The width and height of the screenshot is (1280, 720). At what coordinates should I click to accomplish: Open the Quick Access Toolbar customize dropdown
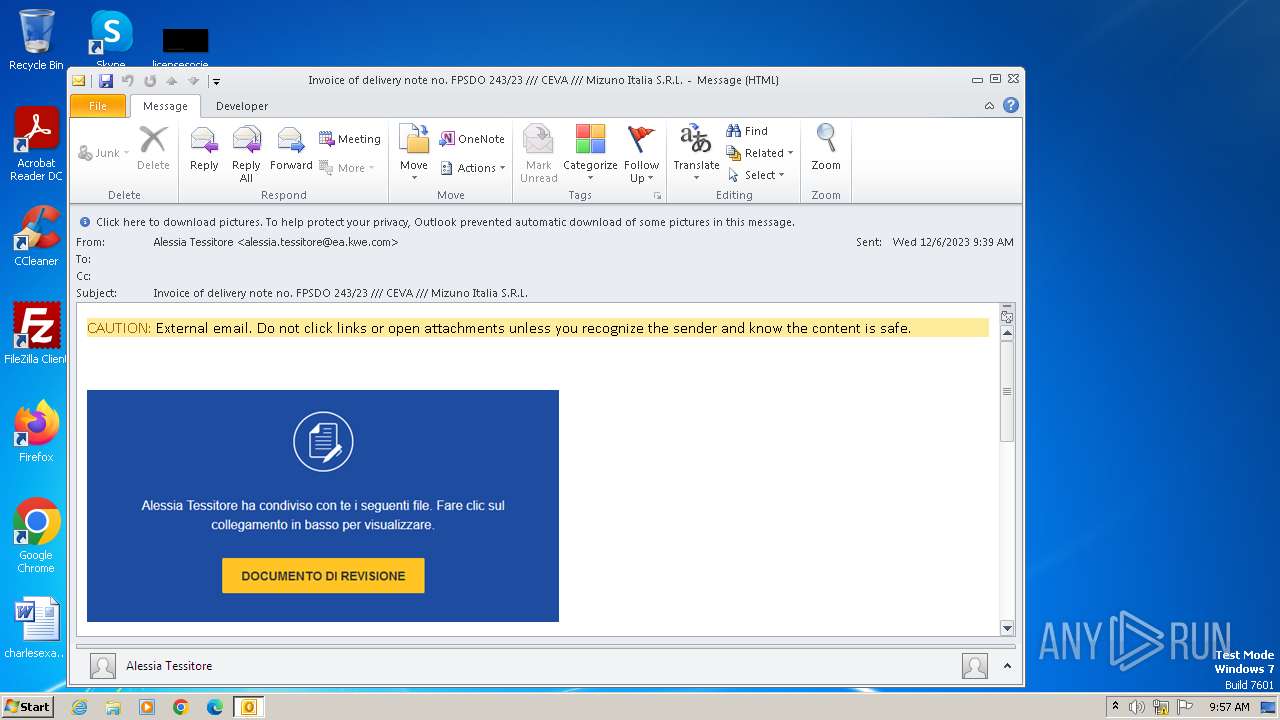[x=216, y=81]
